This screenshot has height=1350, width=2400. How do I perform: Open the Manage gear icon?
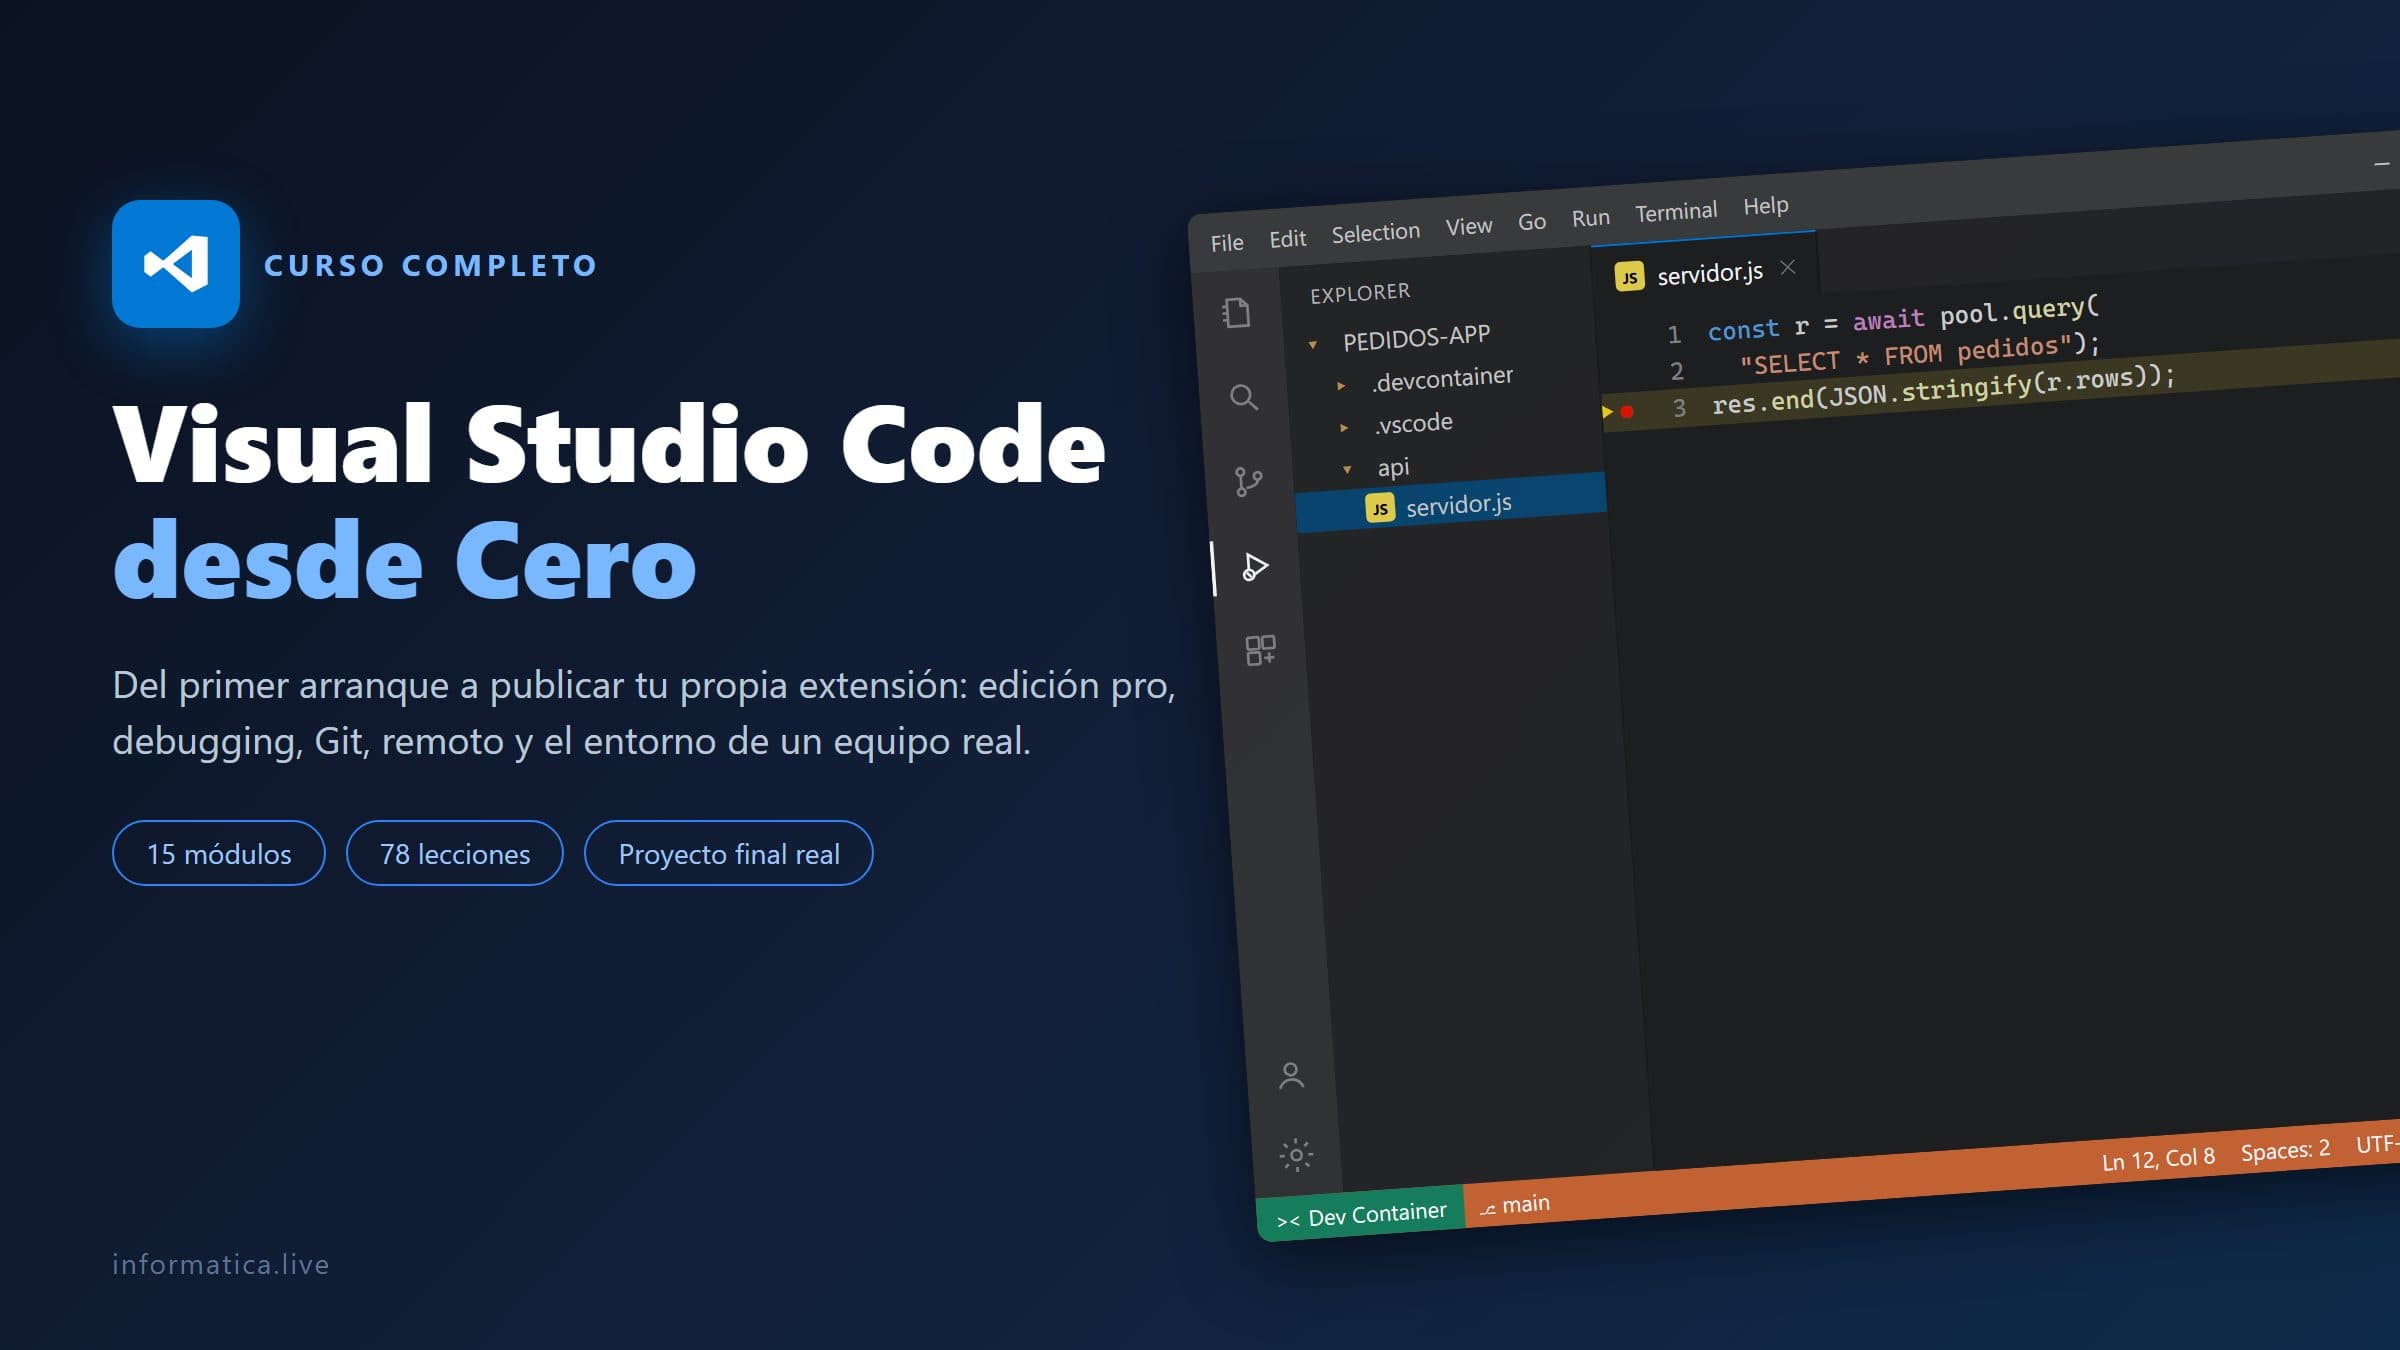[1296, 1155]
